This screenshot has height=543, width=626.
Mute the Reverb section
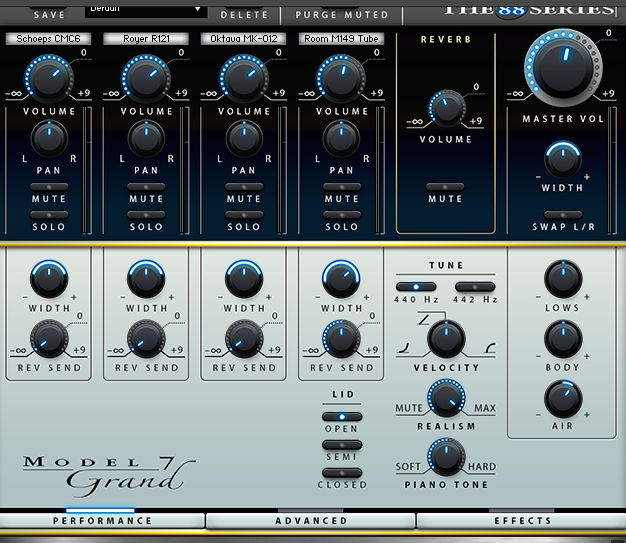click(445, 187)
